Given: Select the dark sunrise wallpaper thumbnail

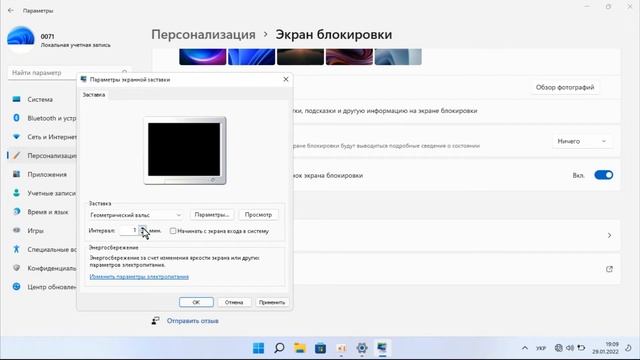Looking at the screenshot, I should tap(300, 57).
